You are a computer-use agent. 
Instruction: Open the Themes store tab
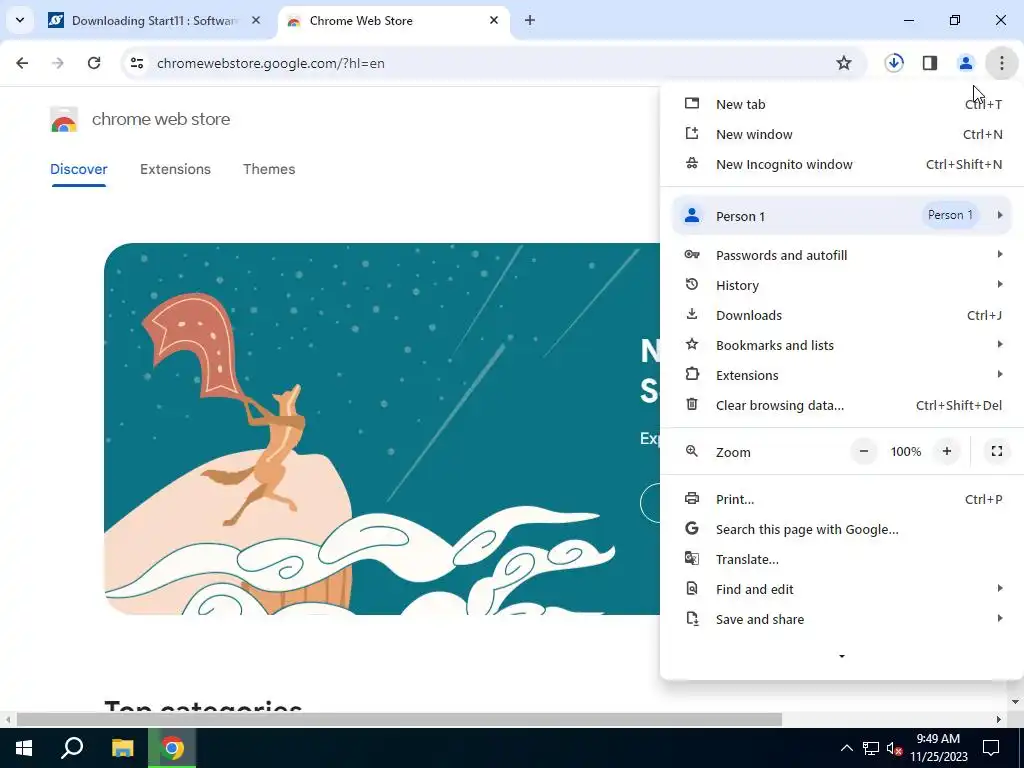pyautogui.click(x=269, y=169)
